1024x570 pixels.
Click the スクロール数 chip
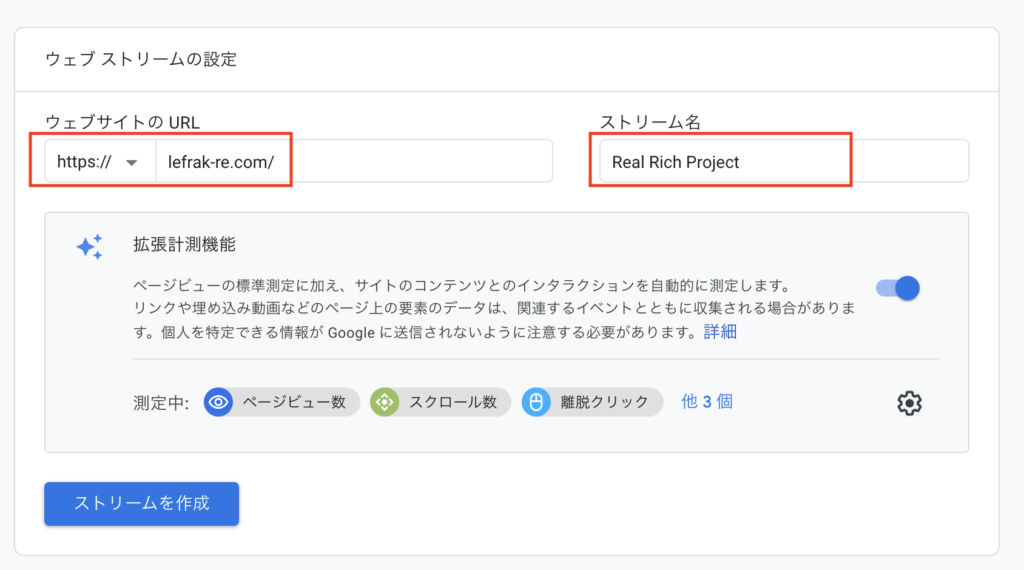coord(440,402)
